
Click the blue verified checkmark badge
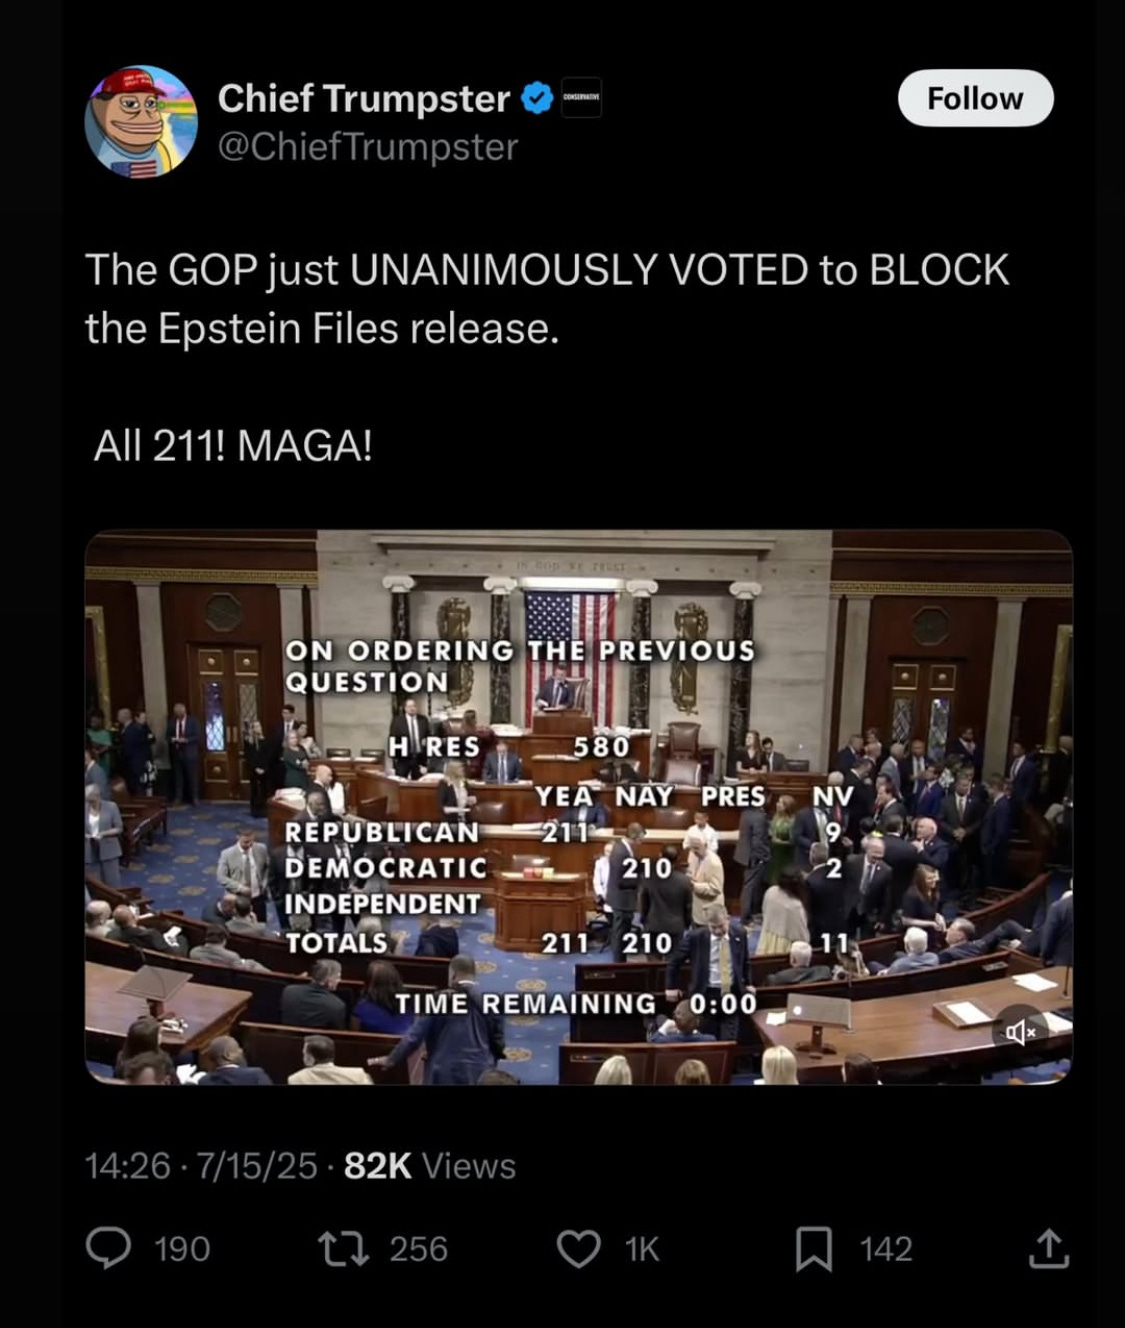click(538, 98)
